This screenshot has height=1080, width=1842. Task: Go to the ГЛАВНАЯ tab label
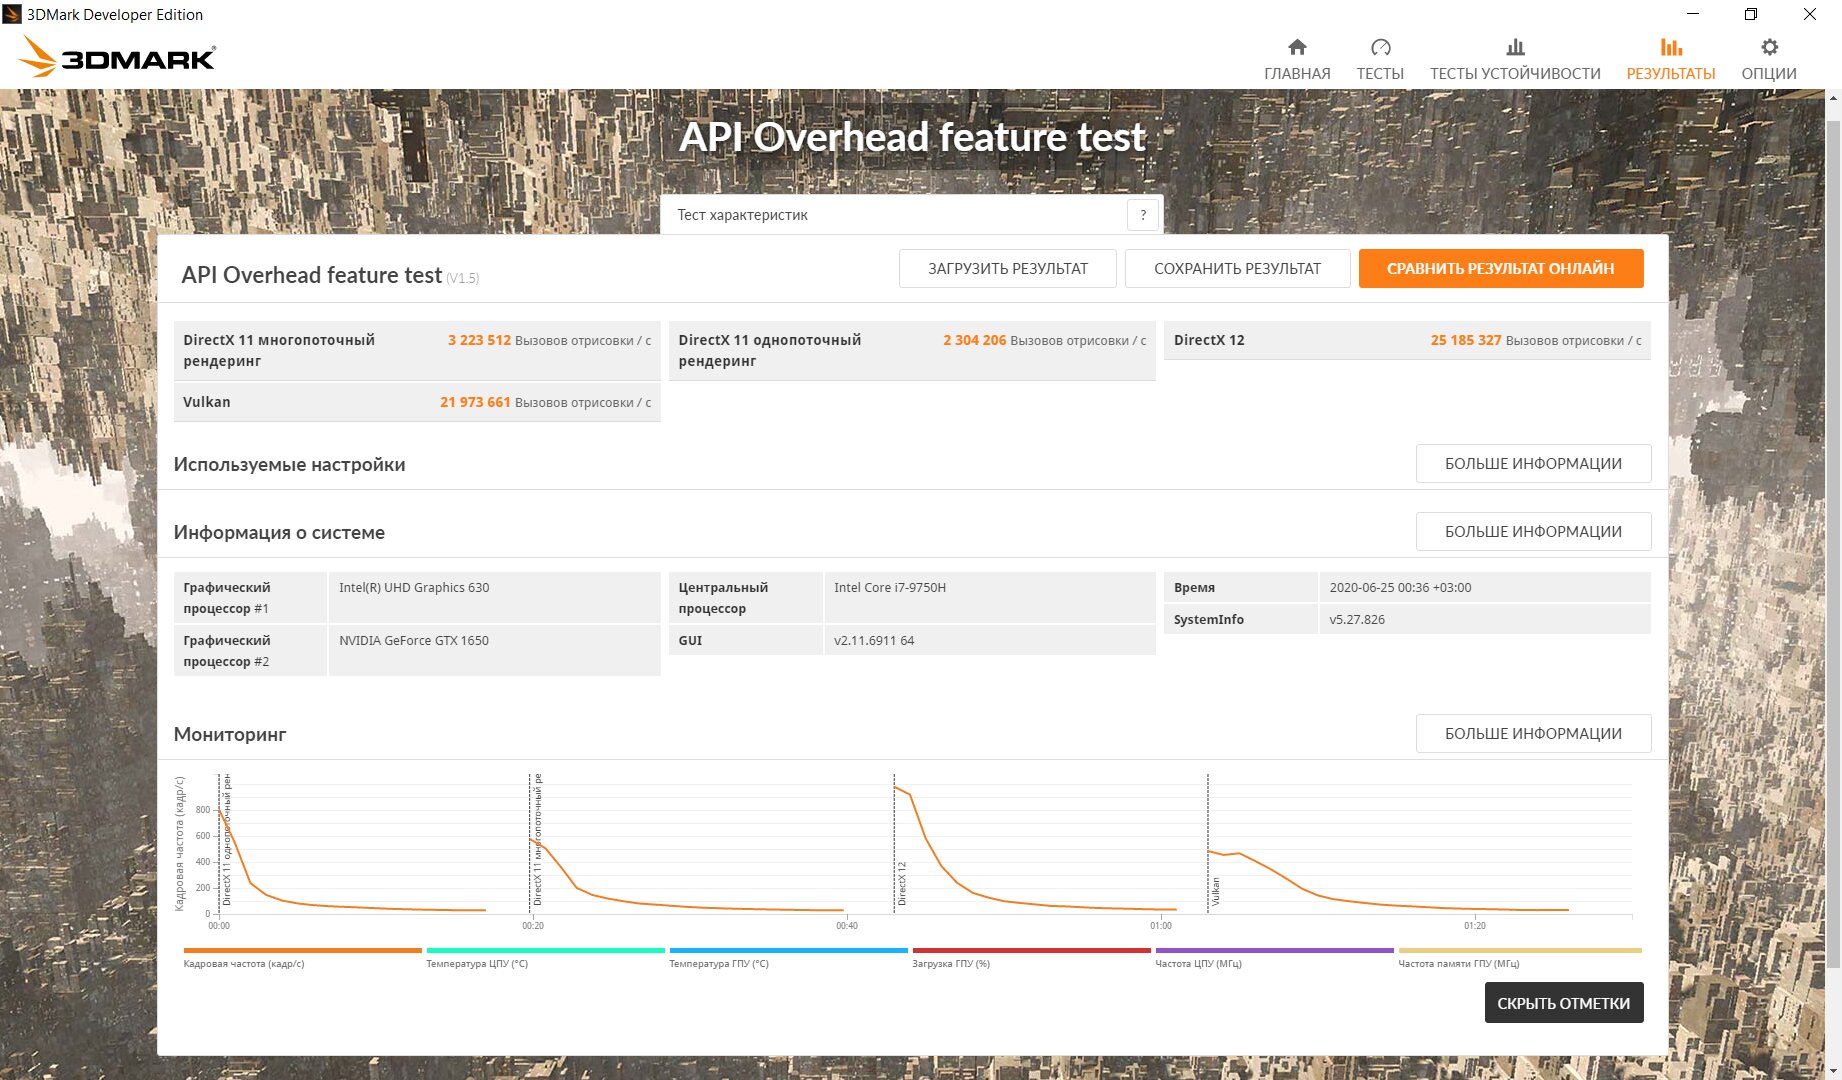click(x=1297, y=74)
